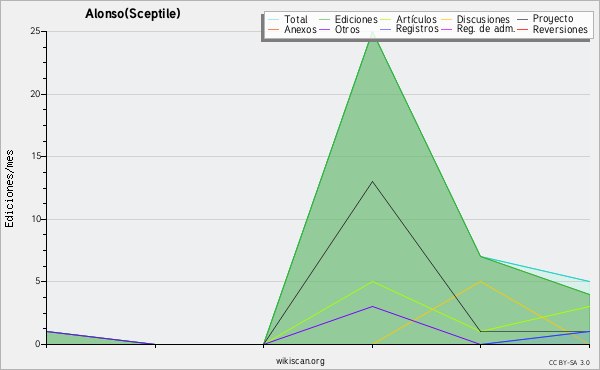600x370 pixels.
Task: Click the Proyecto legend entry
Action: pyautogui.click(x=553, y=19)
